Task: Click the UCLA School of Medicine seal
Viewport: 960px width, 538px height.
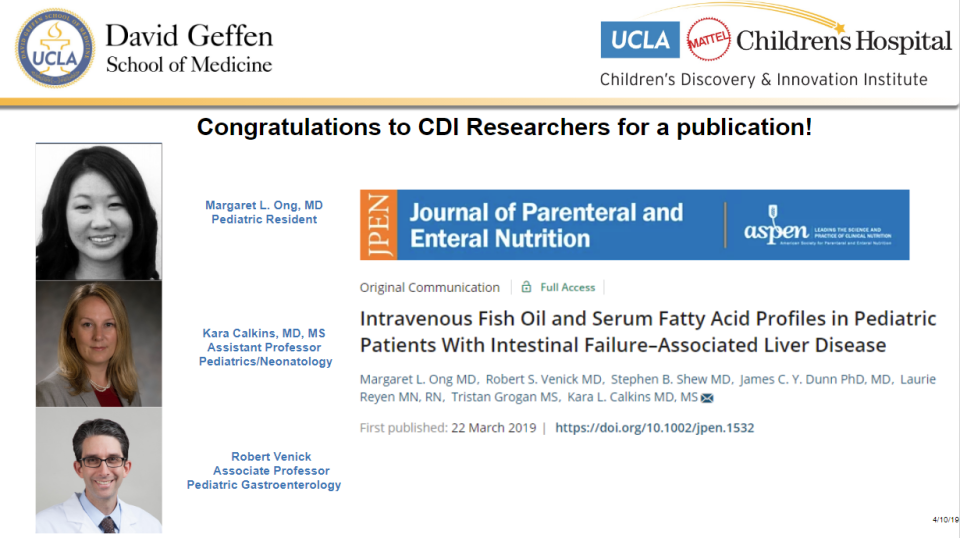Action: point(55,48)
